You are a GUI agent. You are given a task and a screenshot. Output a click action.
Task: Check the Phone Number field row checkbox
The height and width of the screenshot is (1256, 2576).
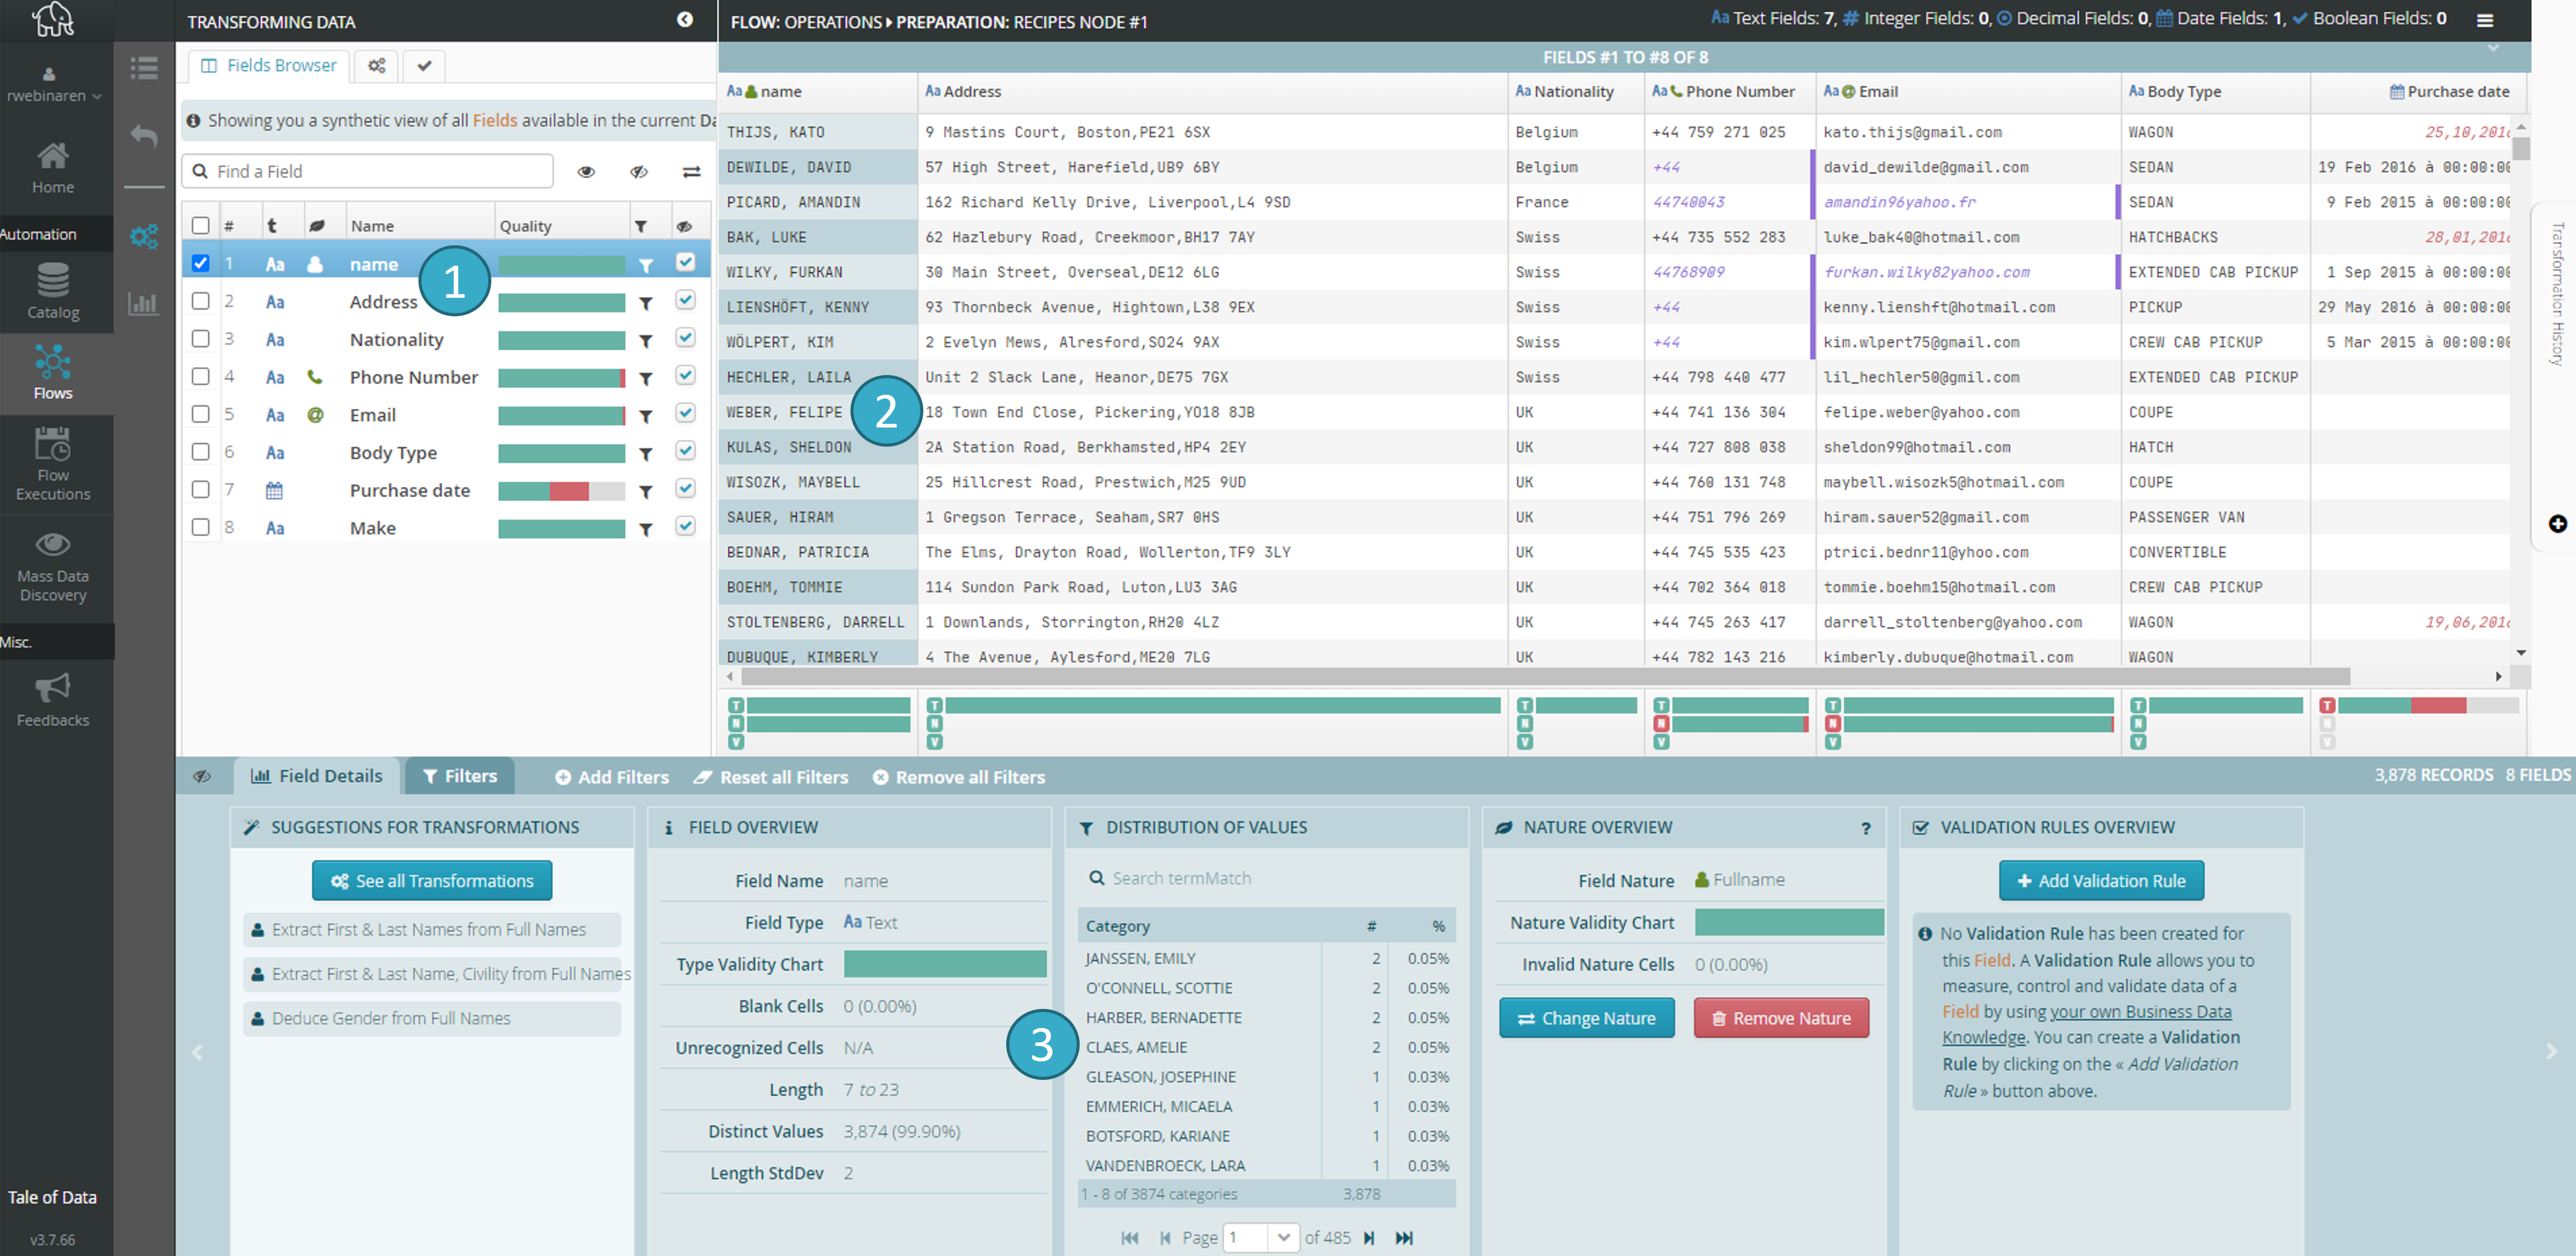click(x=200, y=377)
